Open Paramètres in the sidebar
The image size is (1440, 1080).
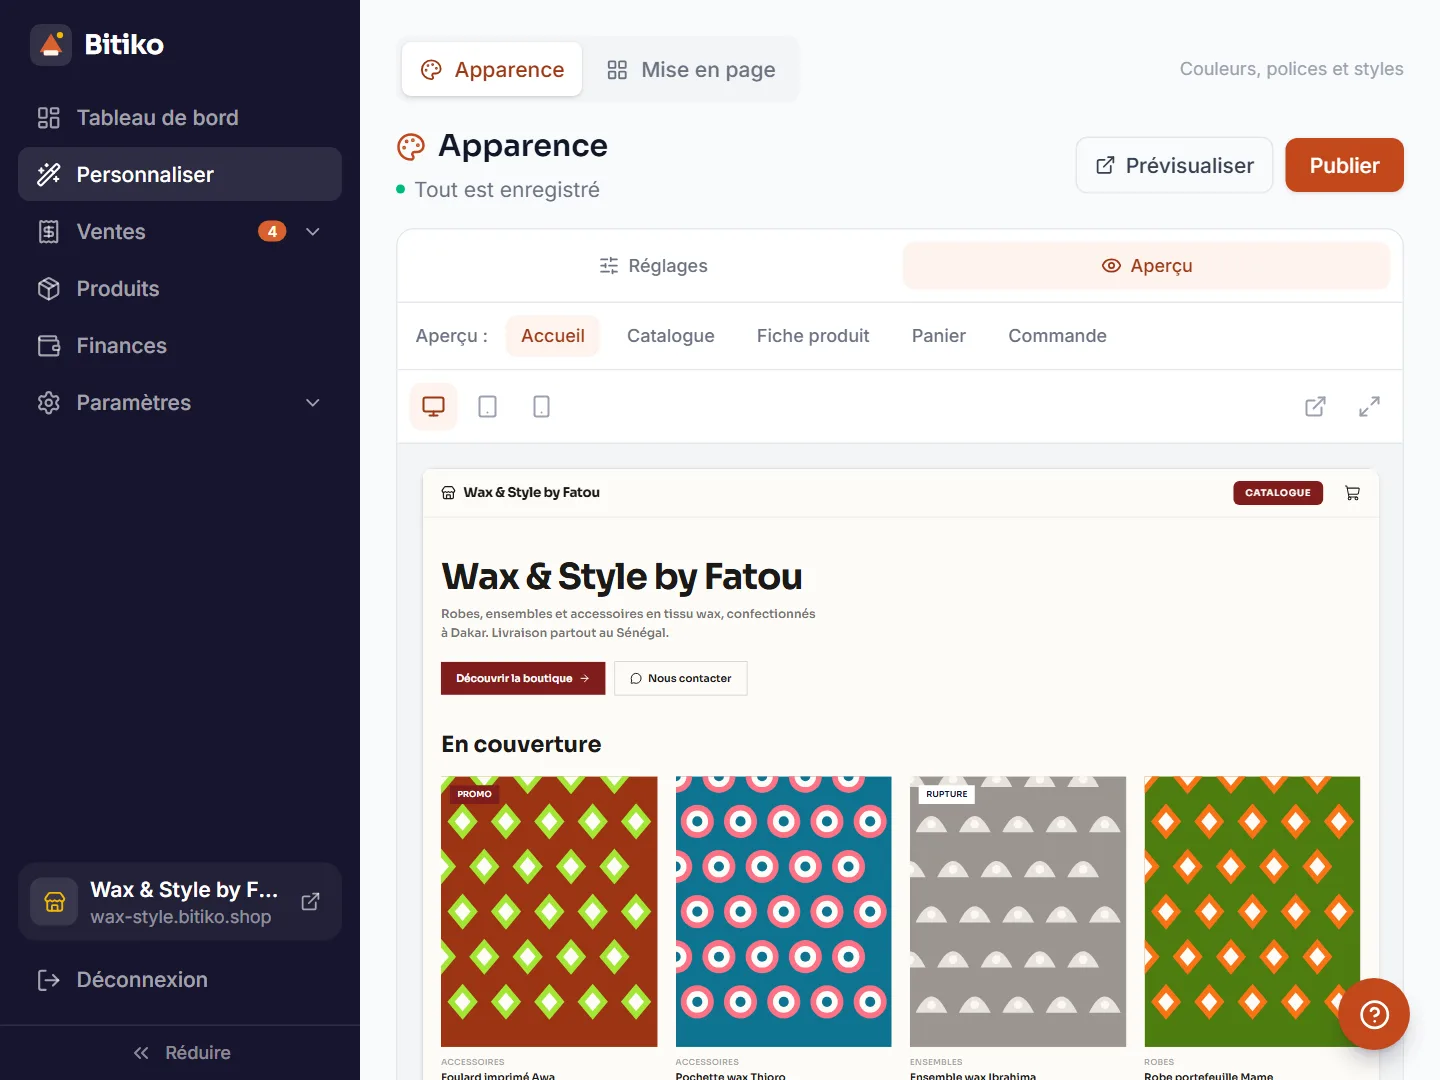(180, 403)
